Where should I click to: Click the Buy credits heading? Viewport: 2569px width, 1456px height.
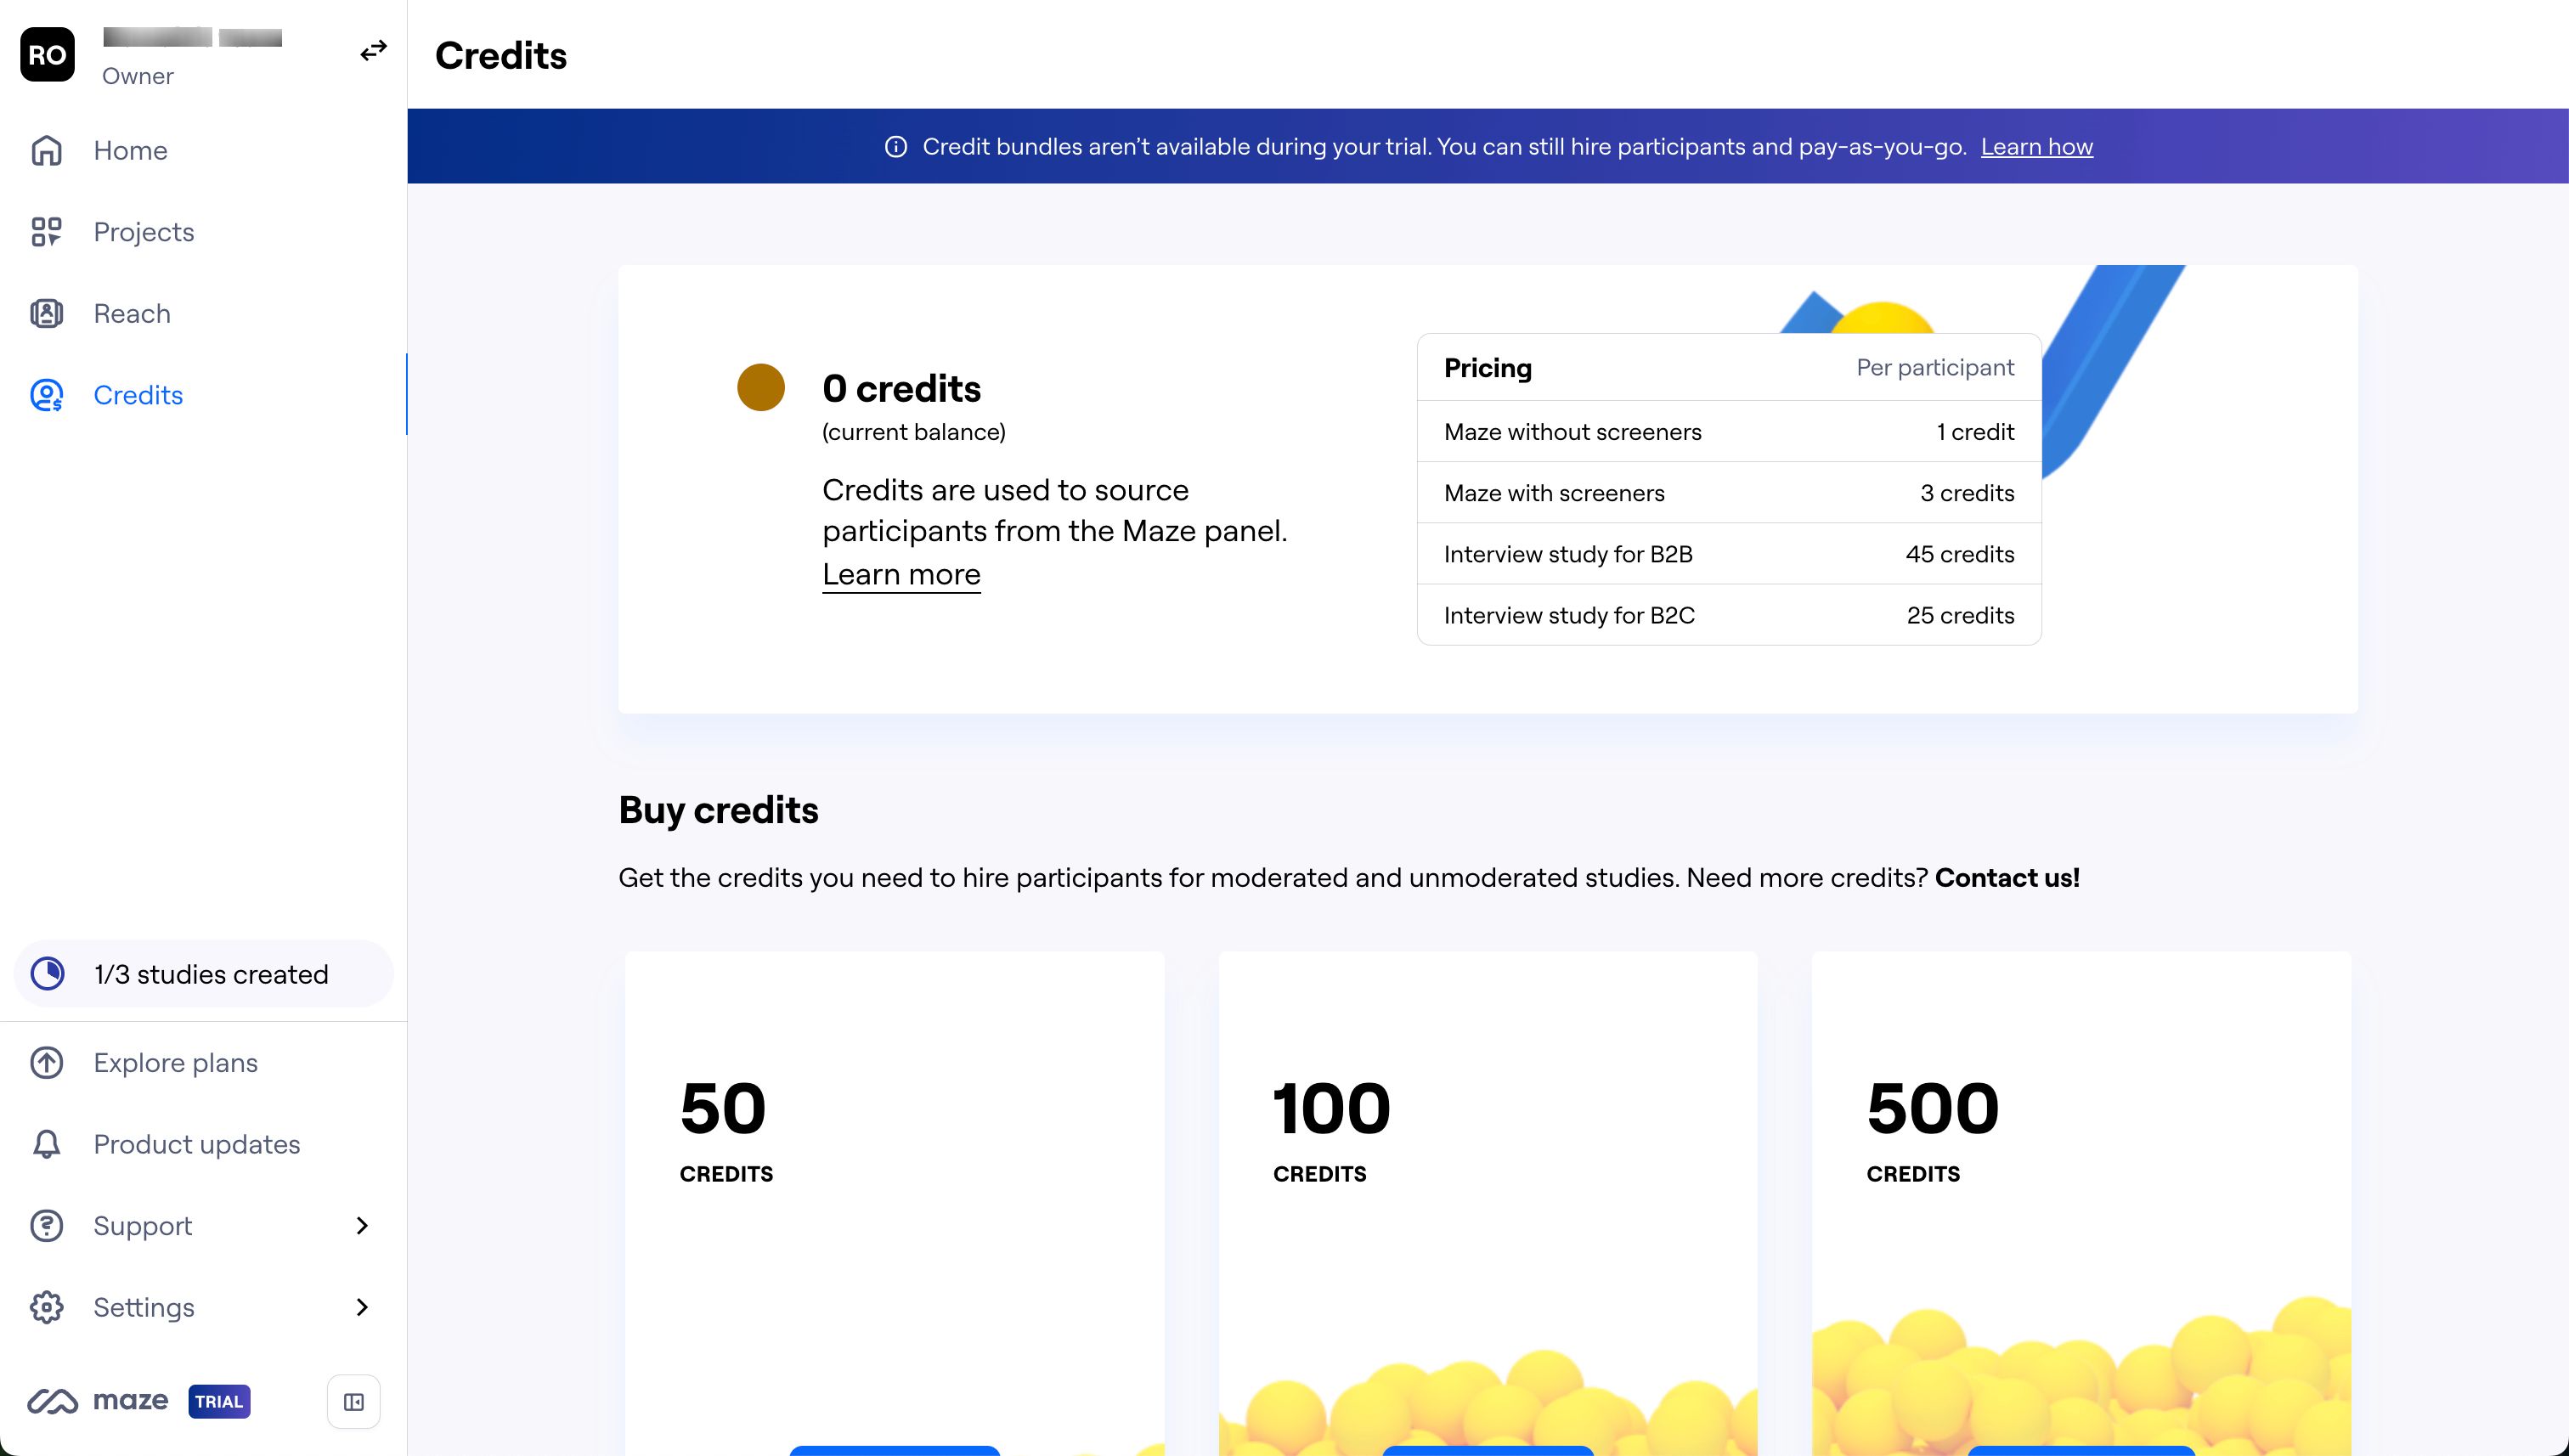(718, 810)
